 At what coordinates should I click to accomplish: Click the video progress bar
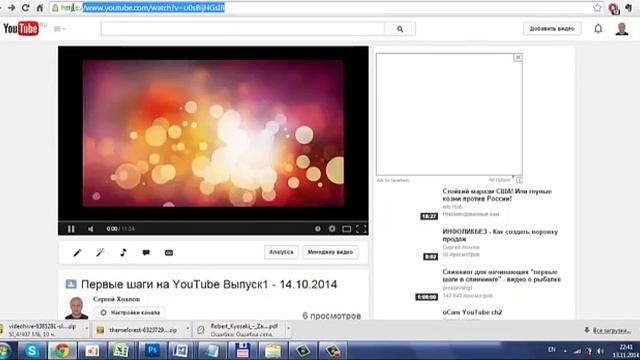213,222
